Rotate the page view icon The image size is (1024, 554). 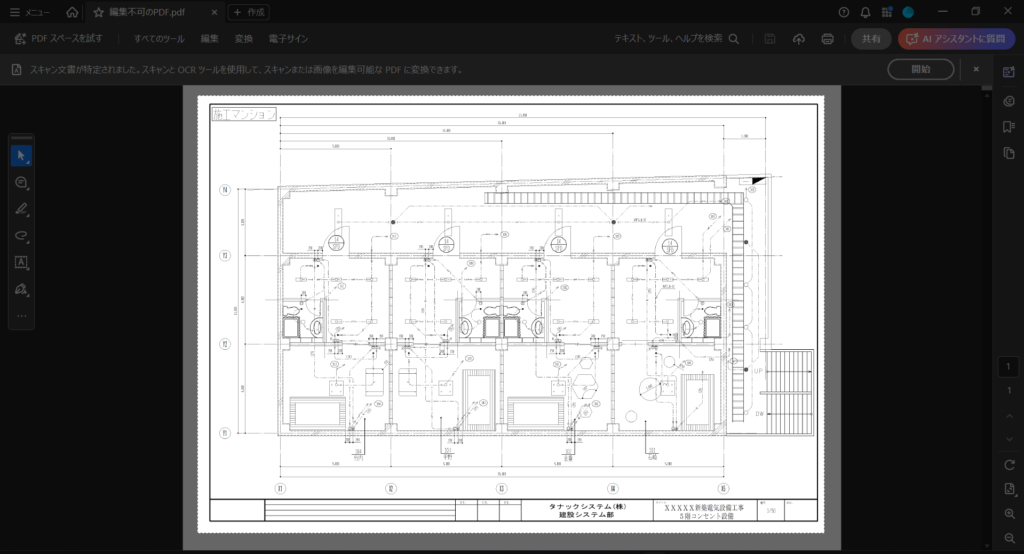1009,465
